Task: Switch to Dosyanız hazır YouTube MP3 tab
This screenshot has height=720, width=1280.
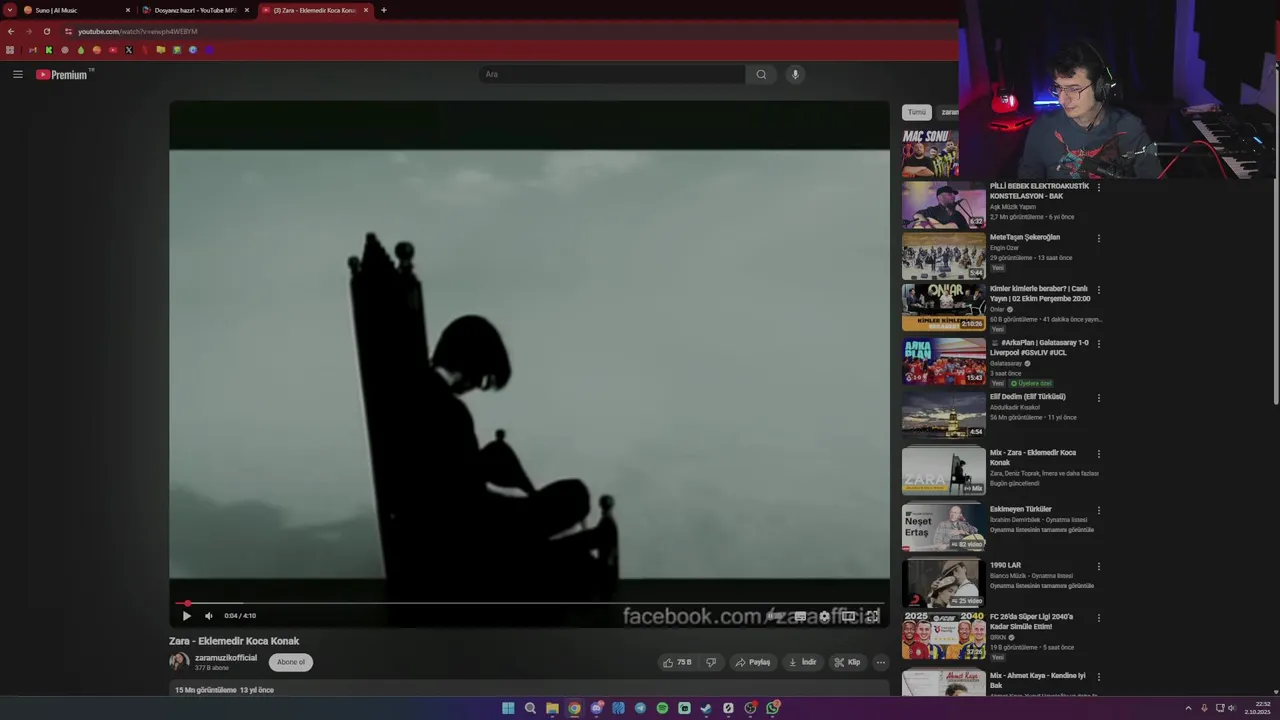Action: point(196,10)
